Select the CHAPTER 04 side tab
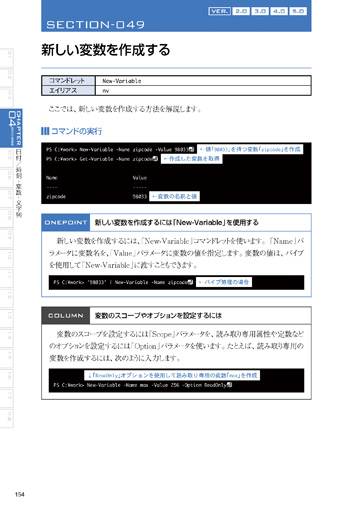 click(x=11, y=128)
